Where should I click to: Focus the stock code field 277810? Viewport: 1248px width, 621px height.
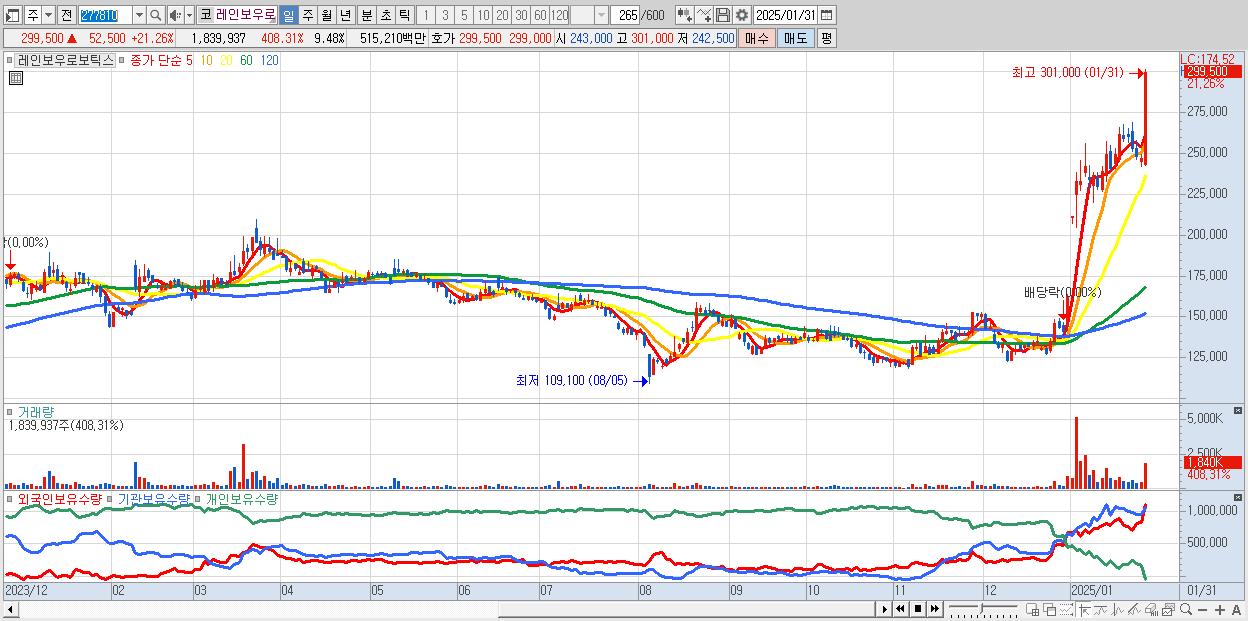[104, 15]
